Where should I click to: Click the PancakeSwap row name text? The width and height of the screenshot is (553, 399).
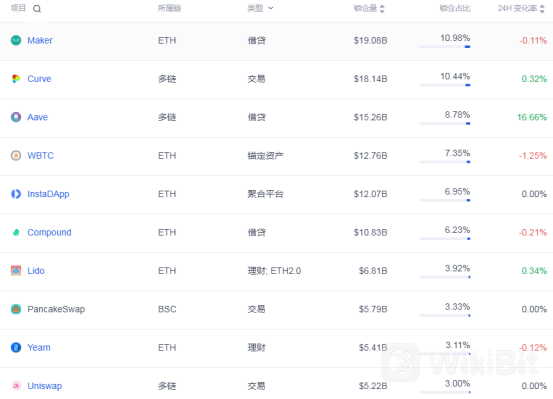click(56, 309)
